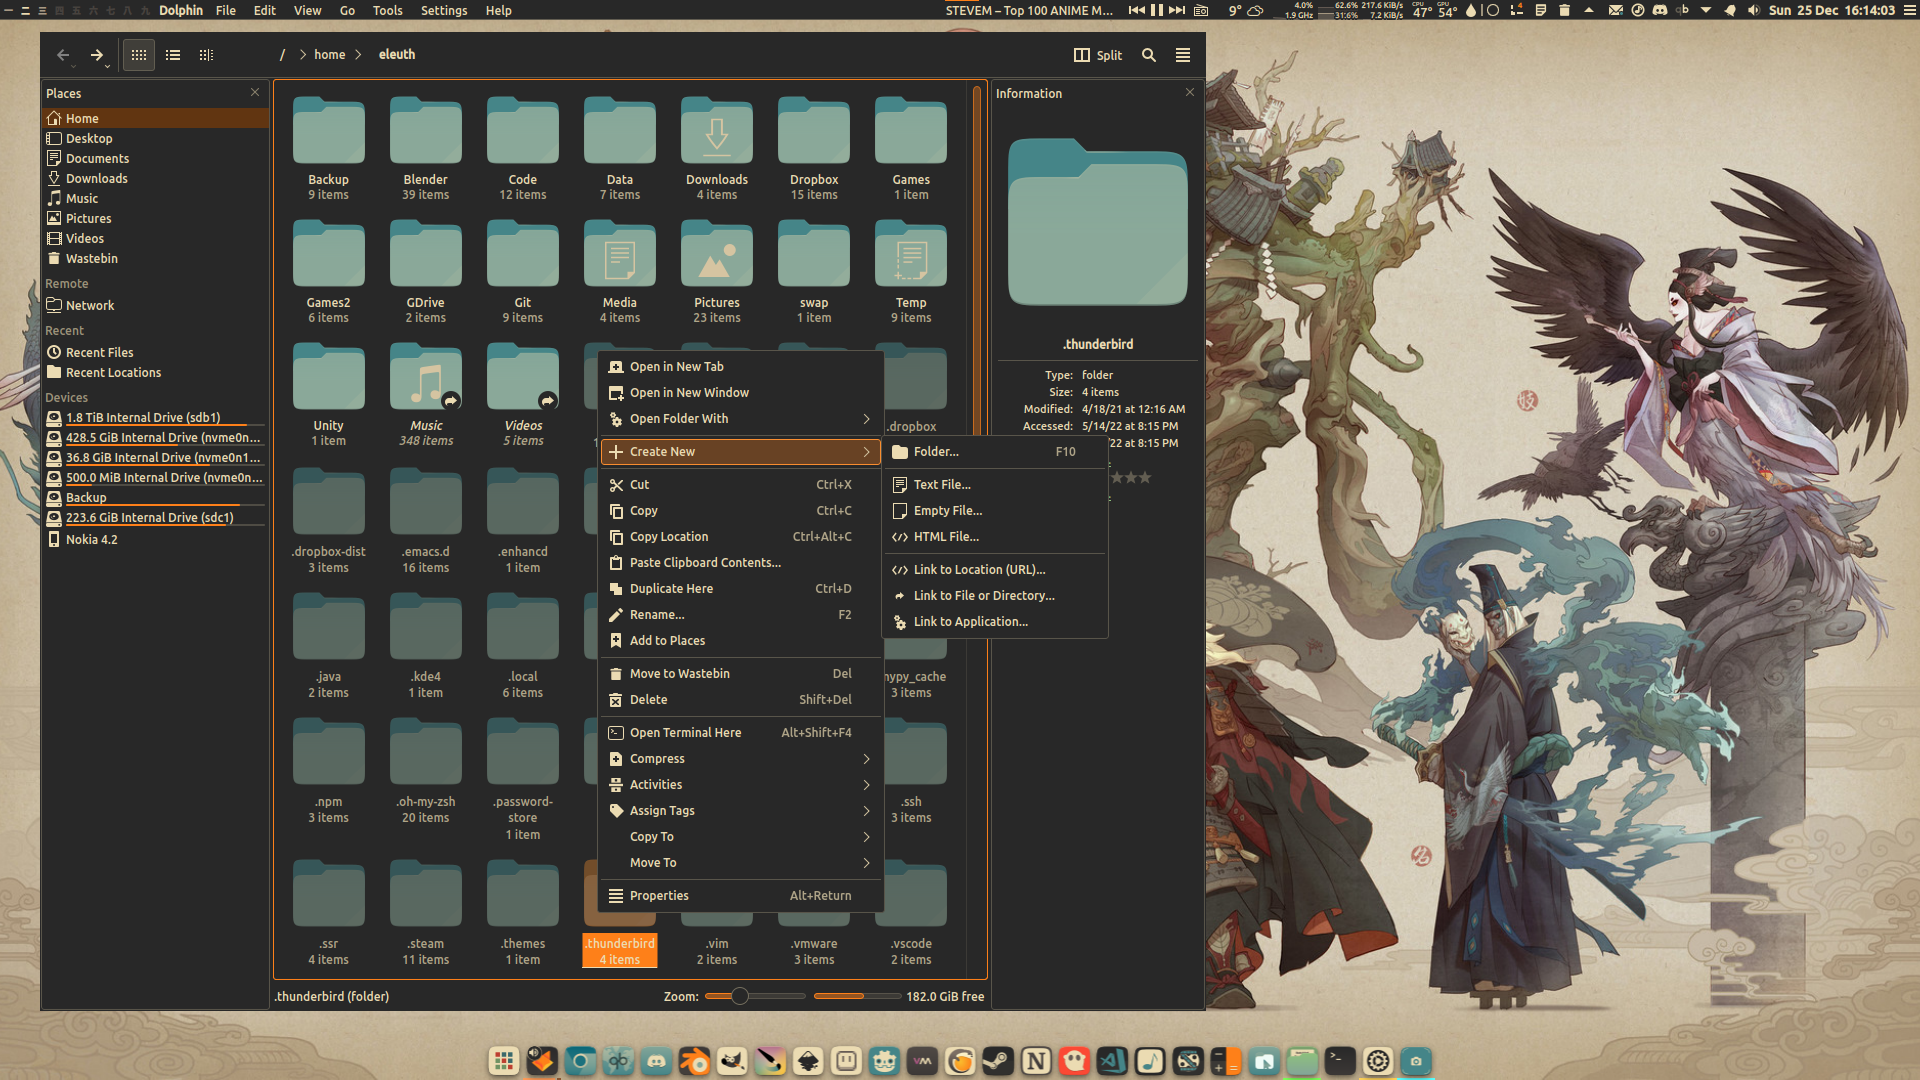
Task: Open Music place in sidebar
Action: pos(155,199)
